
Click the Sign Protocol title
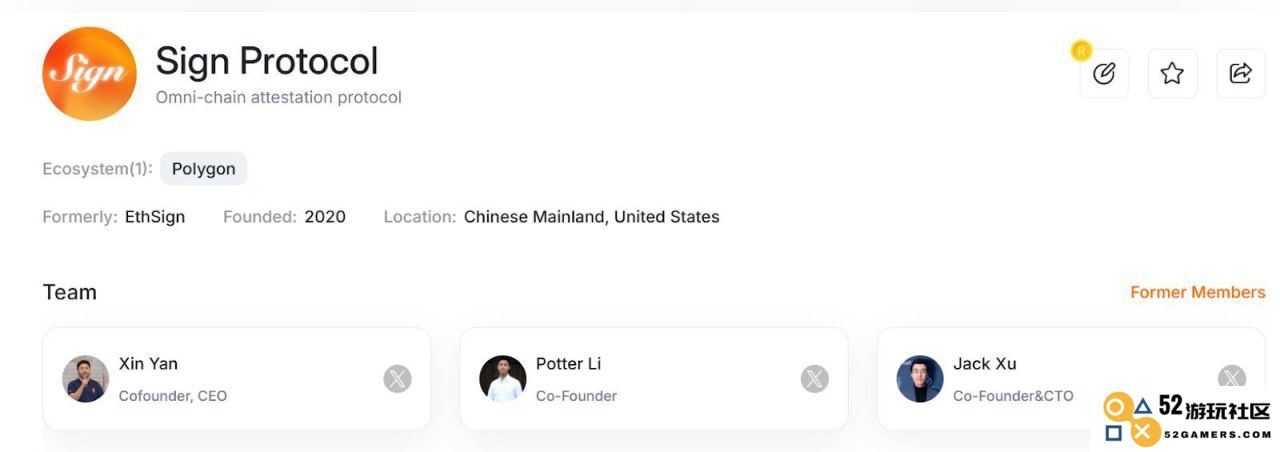(x=267, y=61)
